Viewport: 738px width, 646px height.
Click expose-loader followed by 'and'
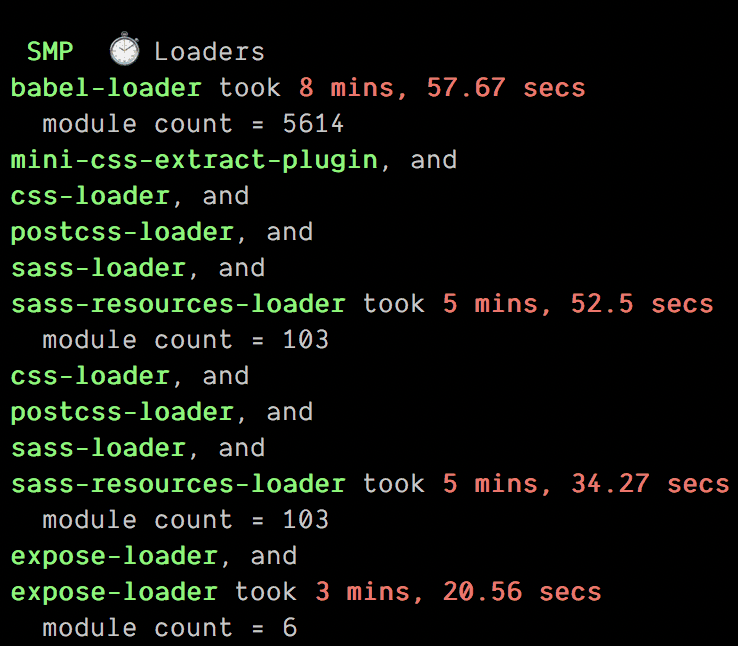click(114, 556)
